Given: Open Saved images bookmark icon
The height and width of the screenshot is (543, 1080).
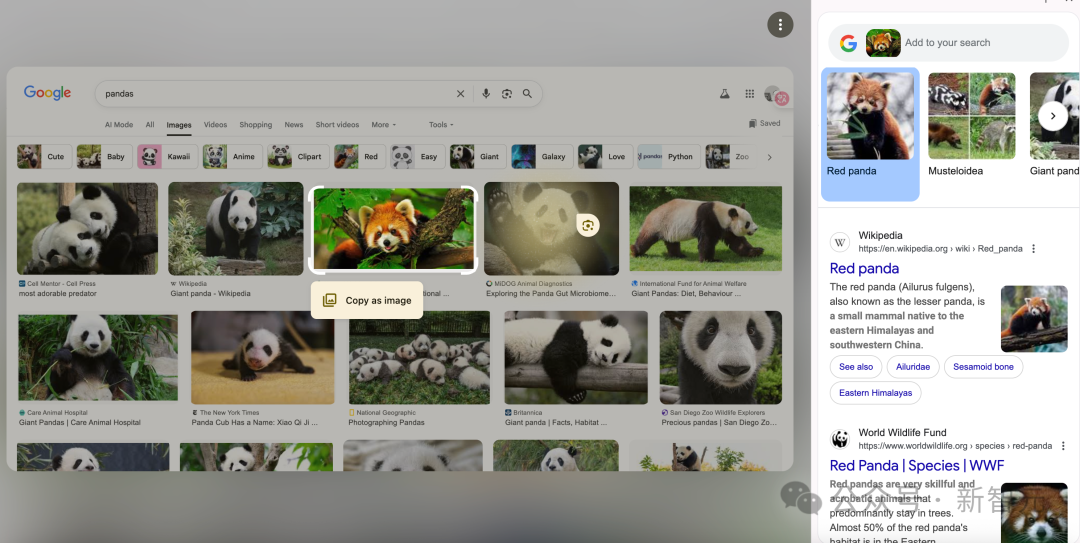Looking at the screenshot, I should [752, 124].
